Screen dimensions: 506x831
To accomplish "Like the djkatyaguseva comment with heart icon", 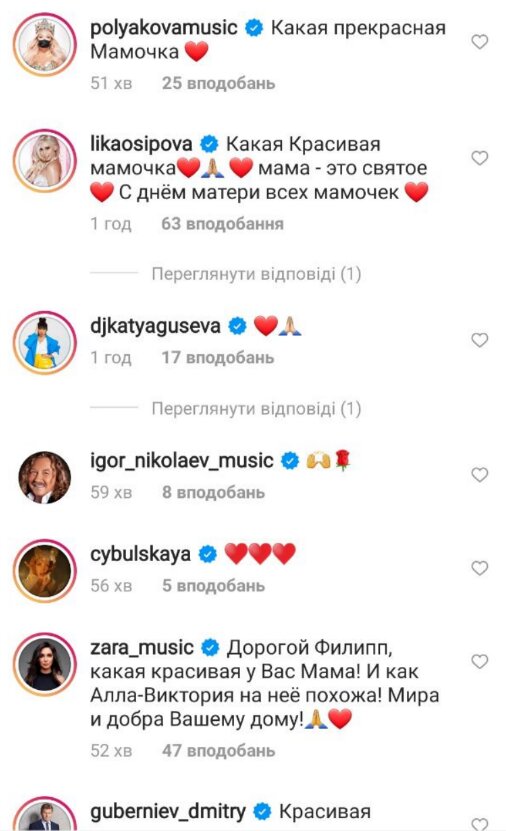I will [x=480, y=340].
